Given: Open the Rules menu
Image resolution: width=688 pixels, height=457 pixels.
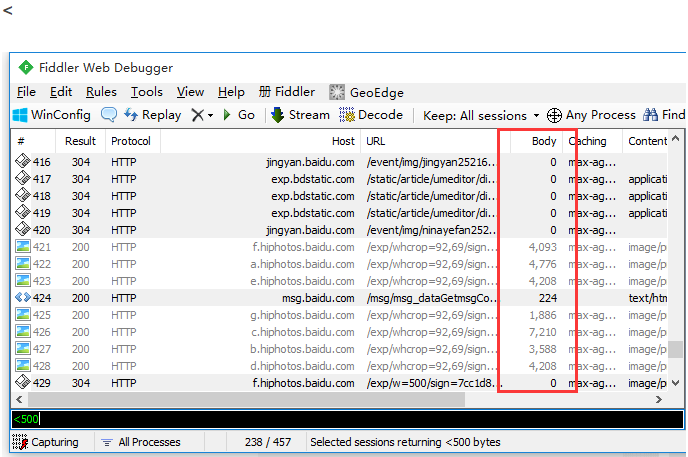Looking at the screenshot, I should (x=101, y=92).
